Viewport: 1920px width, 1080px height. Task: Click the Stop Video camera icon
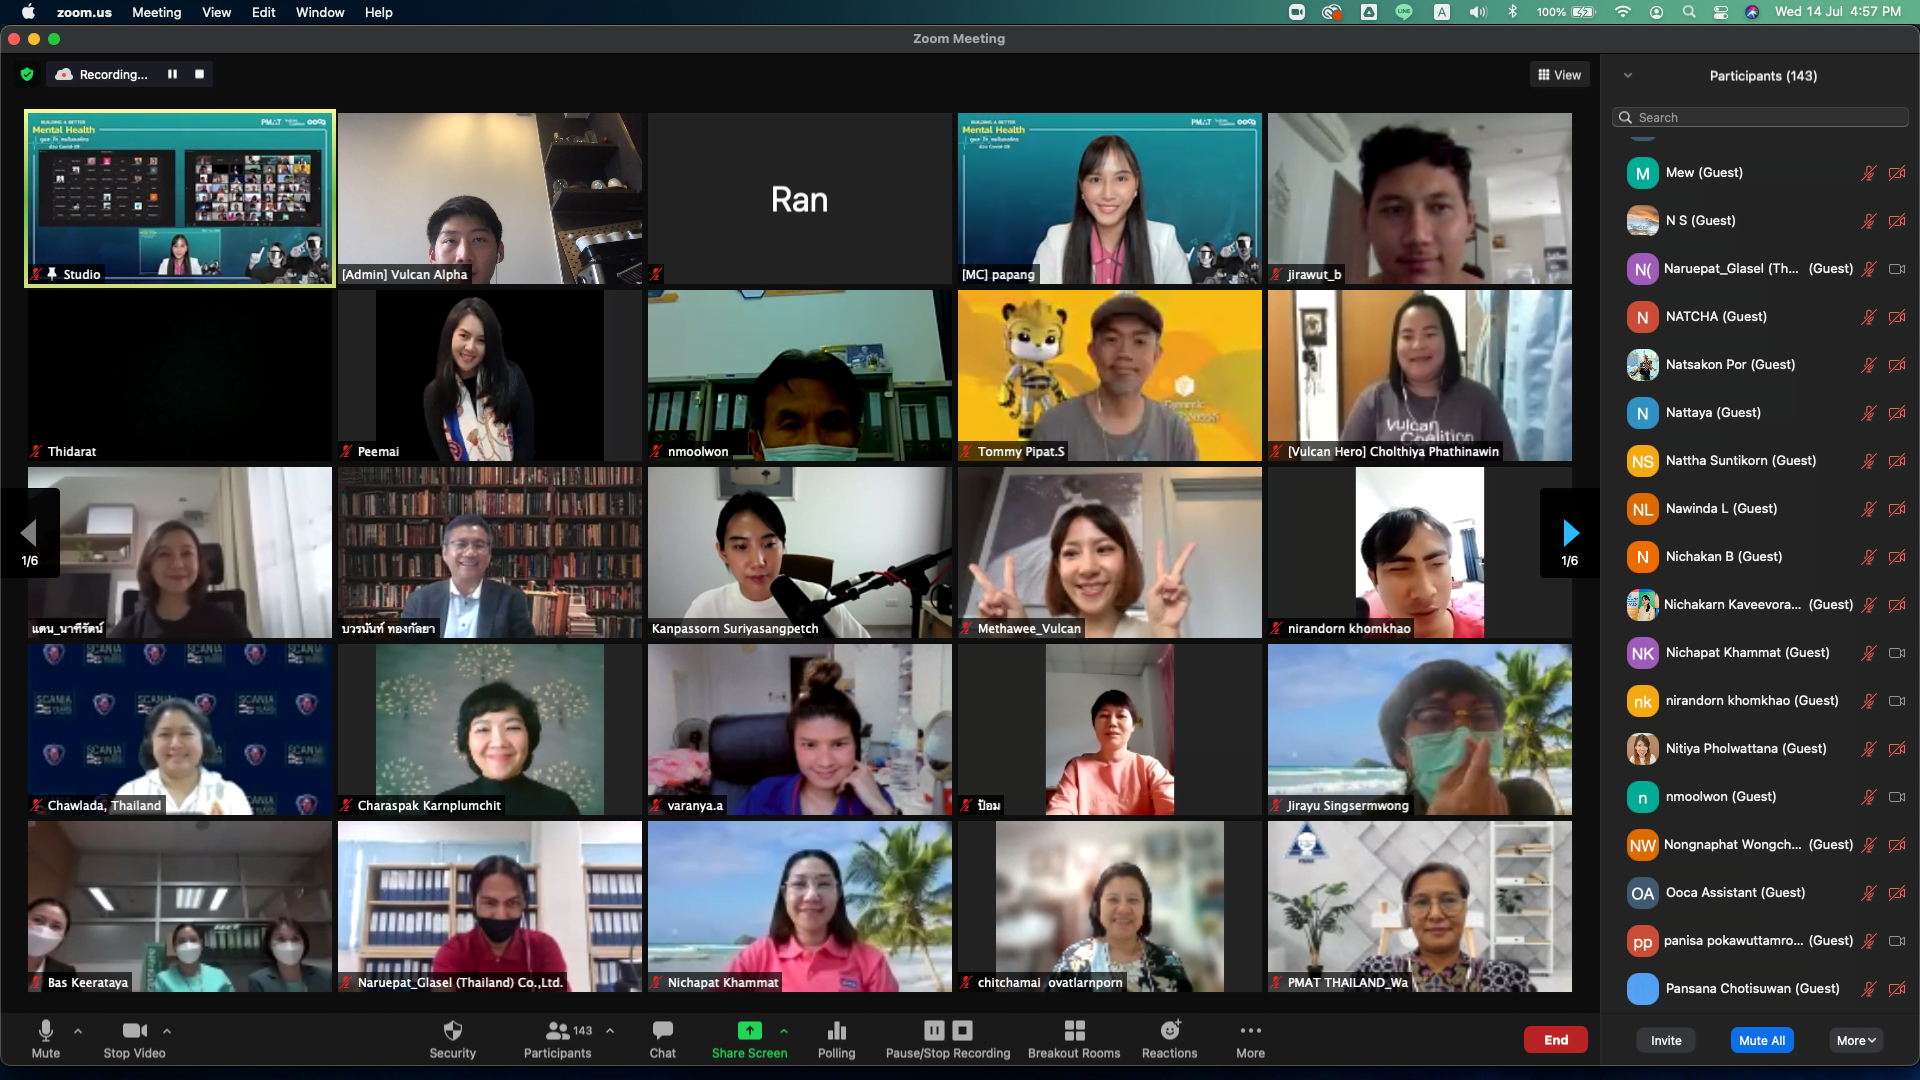click(x=135, y=1030)
